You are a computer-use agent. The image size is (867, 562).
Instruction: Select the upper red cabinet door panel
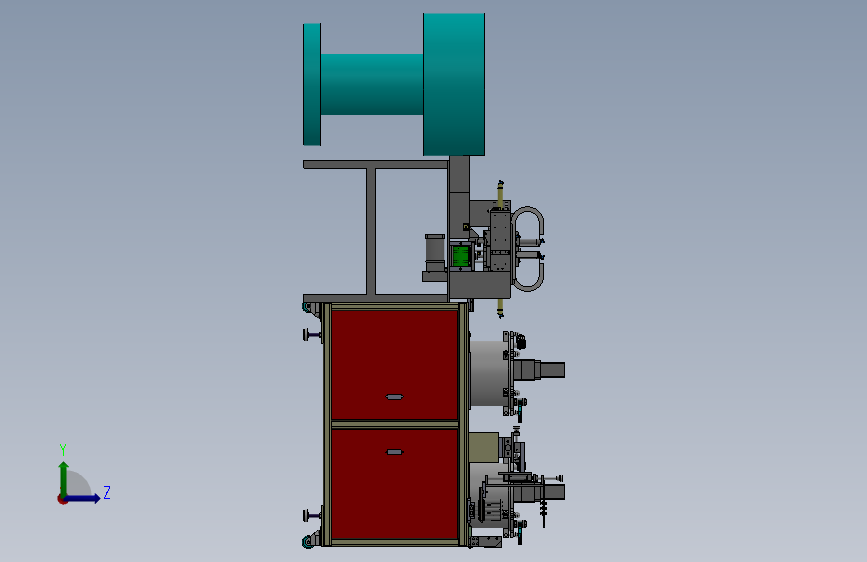click(x=394, y=365)
